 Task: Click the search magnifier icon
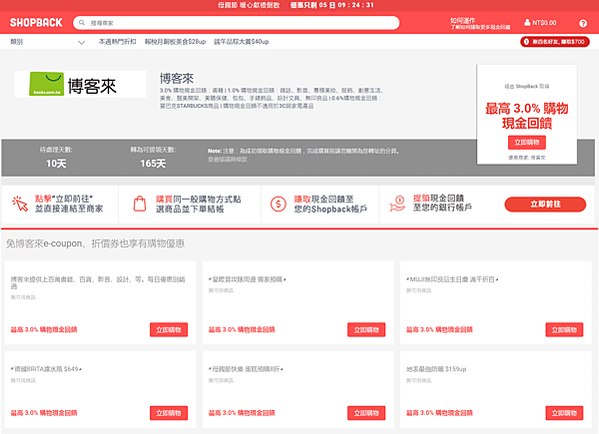81,23
